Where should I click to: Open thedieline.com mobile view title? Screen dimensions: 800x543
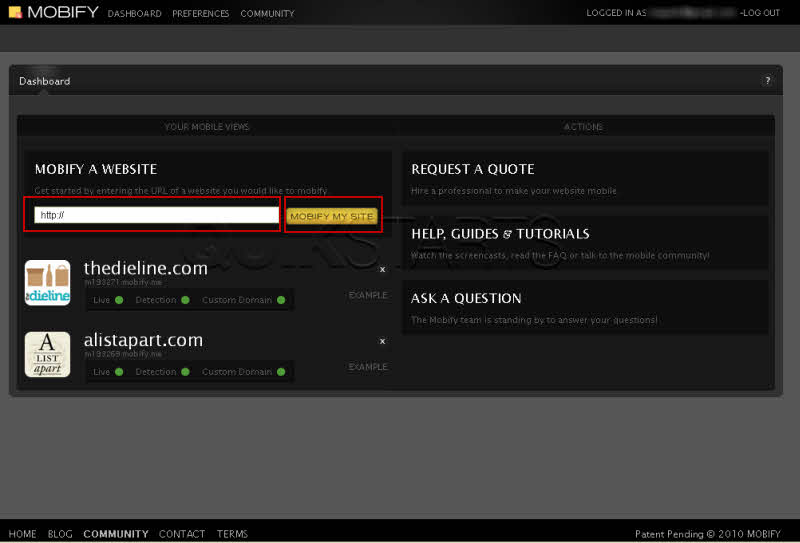[x=145, y=268]
